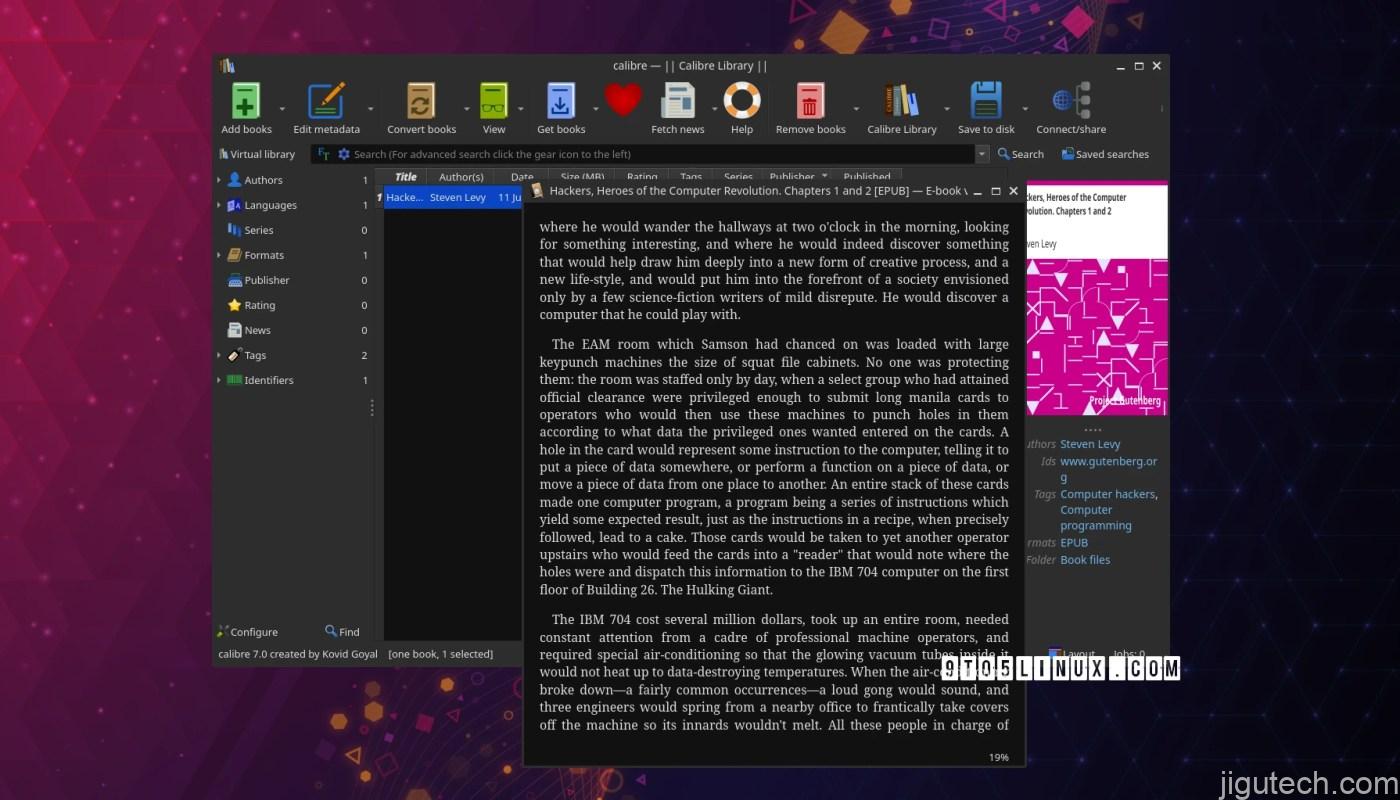Screen dimensions: 1400x800
Task: Click the Steven Levy author link in details
Action: tap(1090, 444)
